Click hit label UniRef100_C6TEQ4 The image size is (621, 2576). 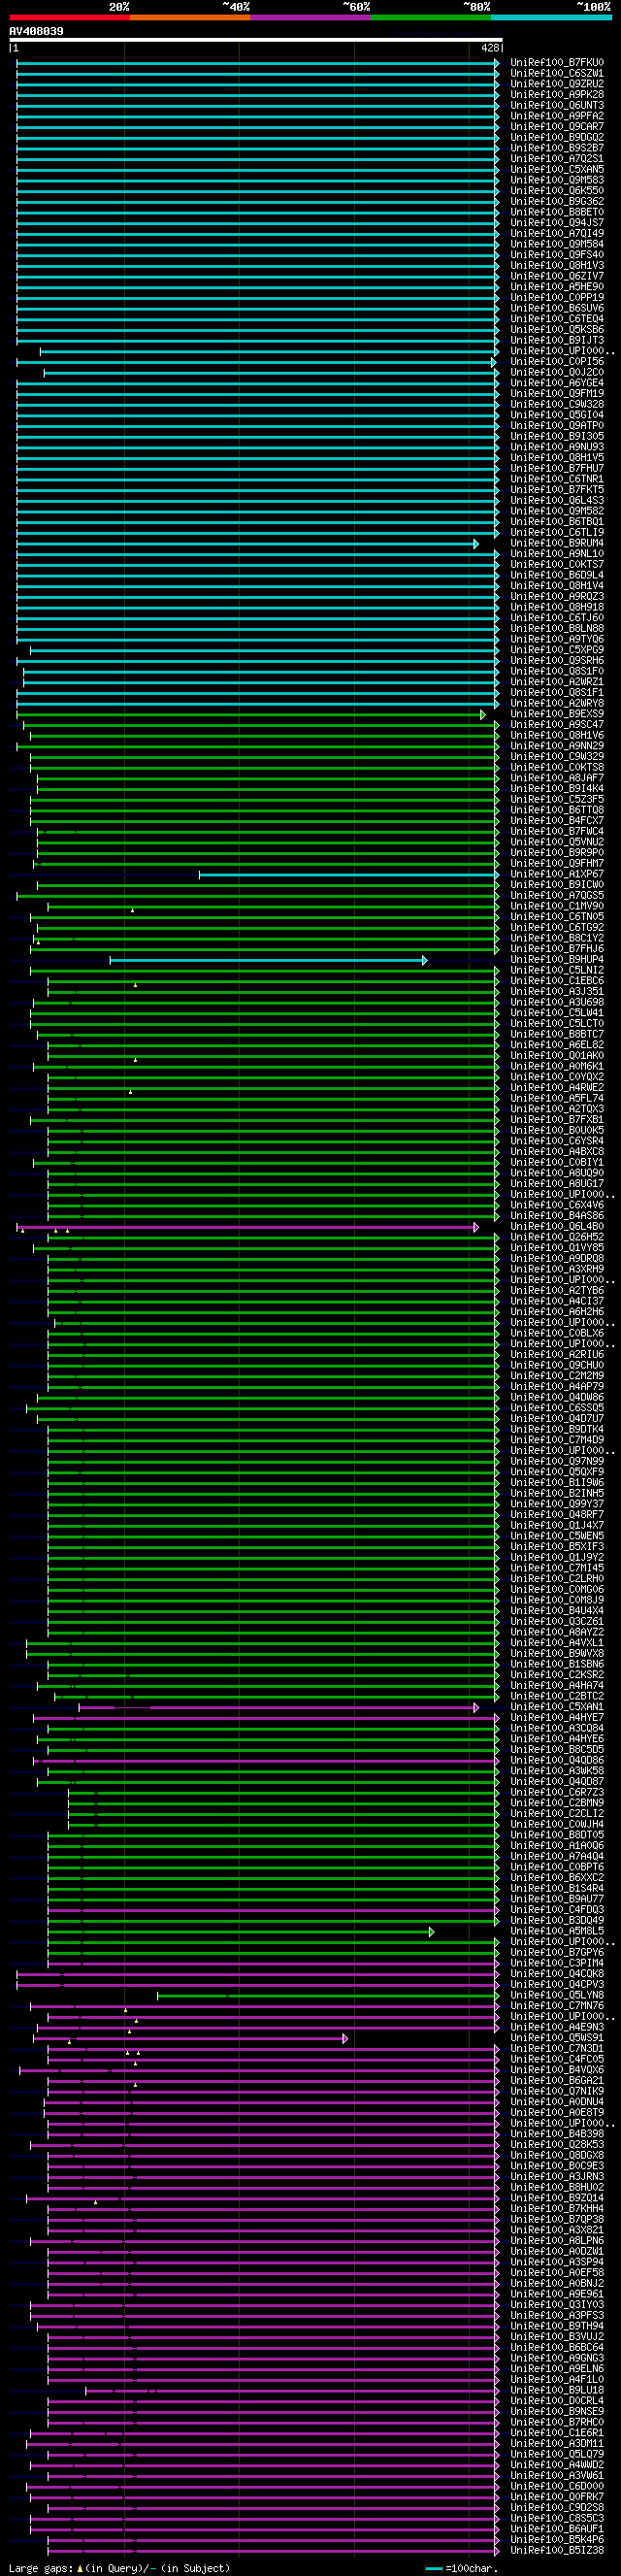tap(557, 319)
